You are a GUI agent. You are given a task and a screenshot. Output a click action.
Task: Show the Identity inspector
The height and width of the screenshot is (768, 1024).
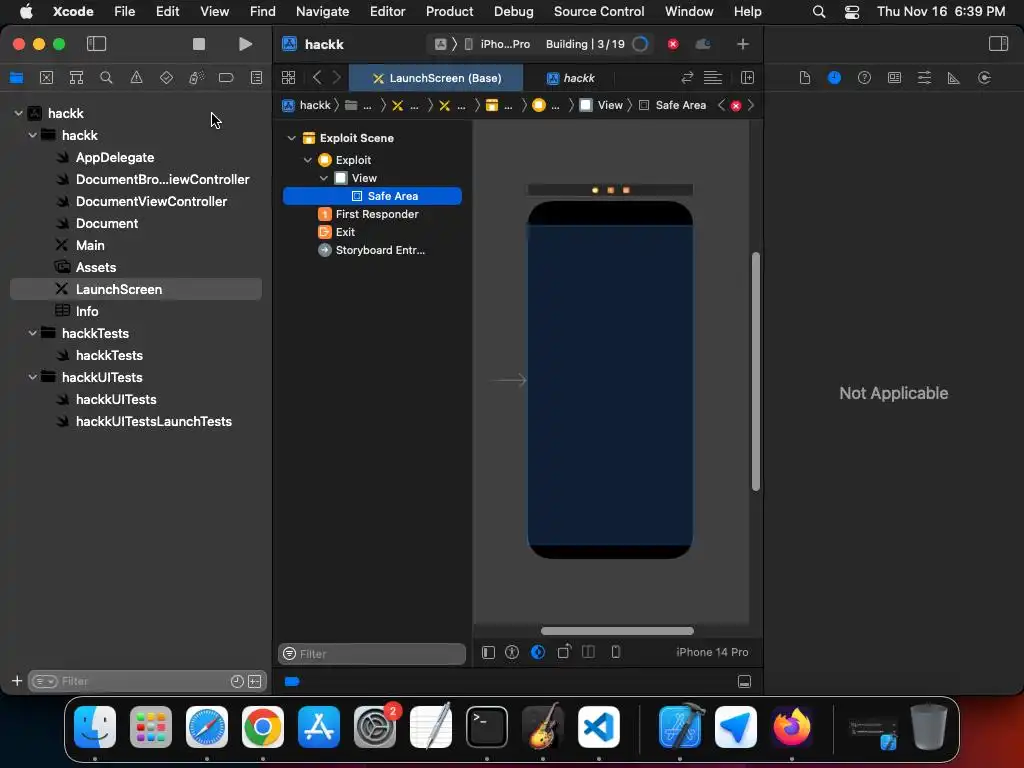tap(895, 78)
